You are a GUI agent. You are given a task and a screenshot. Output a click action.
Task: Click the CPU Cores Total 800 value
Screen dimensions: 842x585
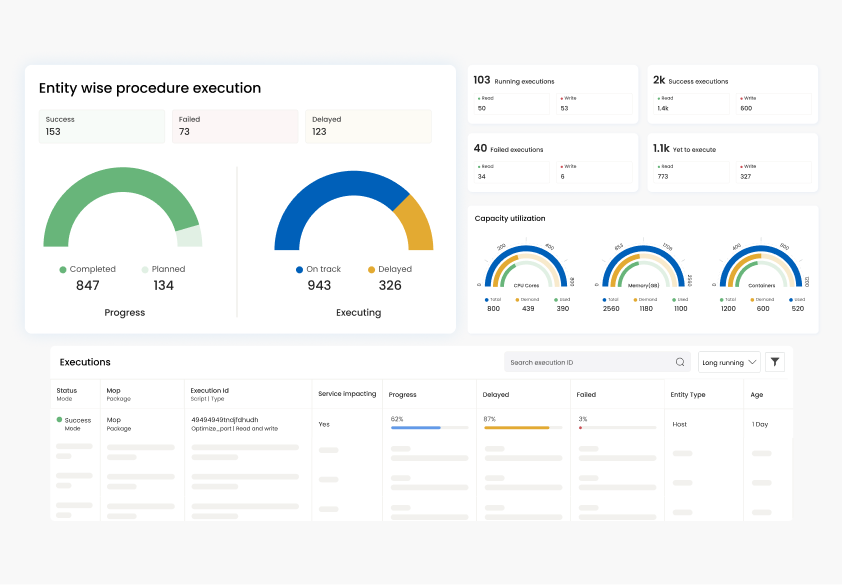pyautogui.click(x=493, y=309)
